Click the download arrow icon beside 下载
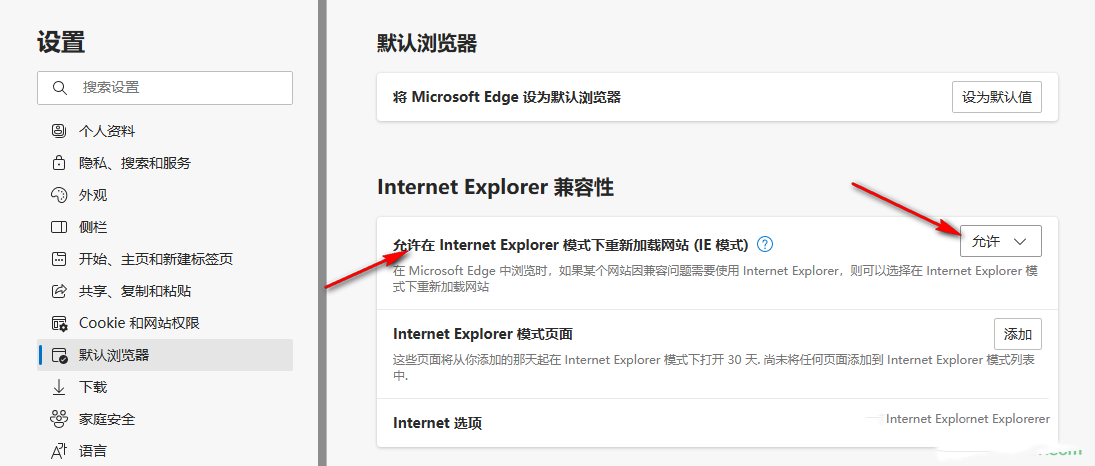 click(x=59, y=387)
